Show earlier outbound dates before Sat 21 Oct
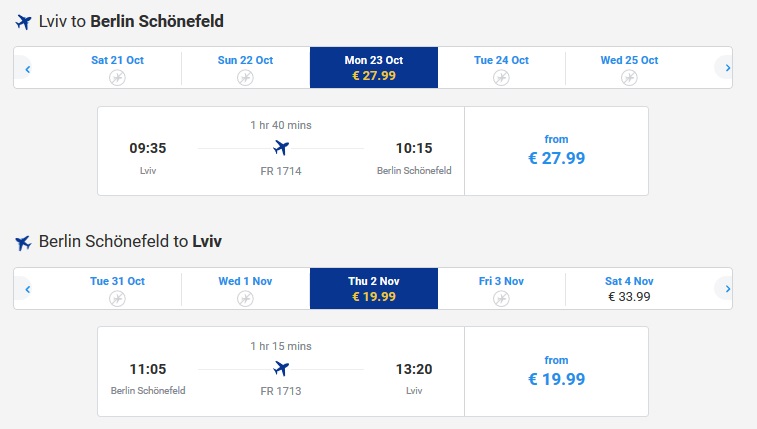This screenshot has height=429, width=757. [x=28, y=69]
